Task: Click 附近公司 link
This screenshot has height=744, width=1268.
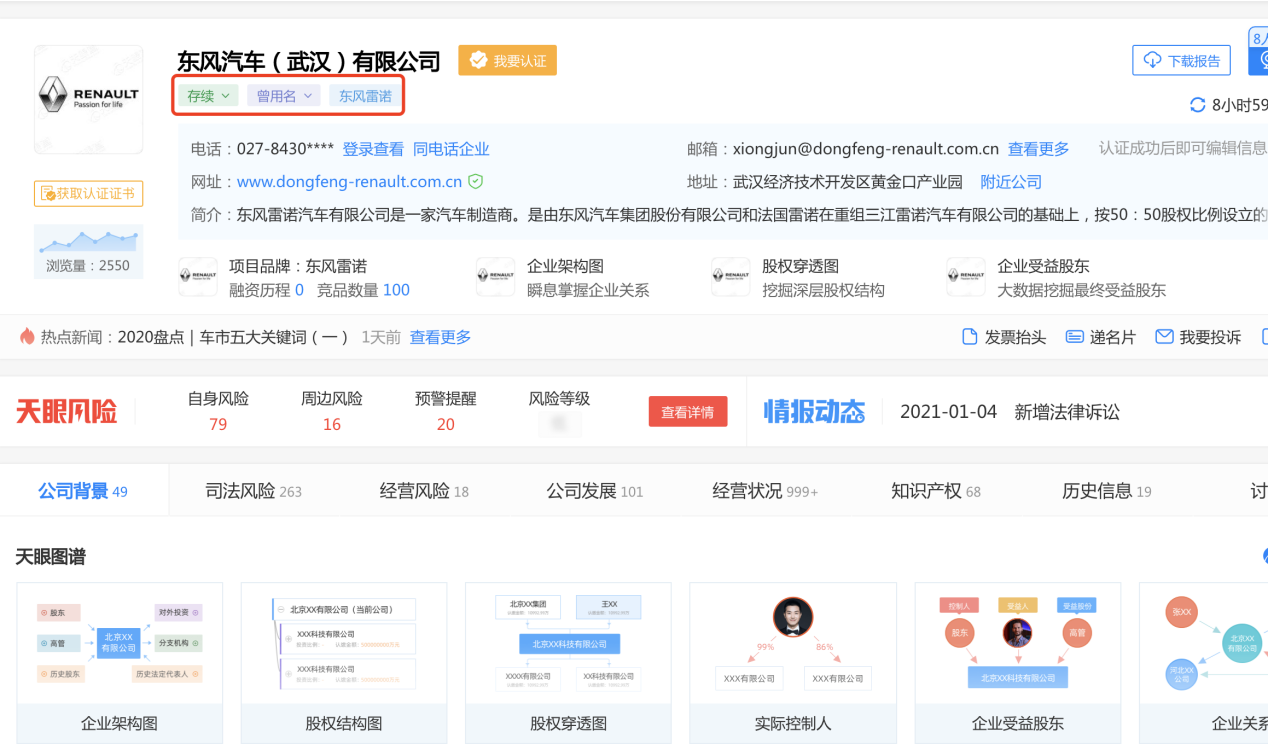Action: (x=1011, y=182)
